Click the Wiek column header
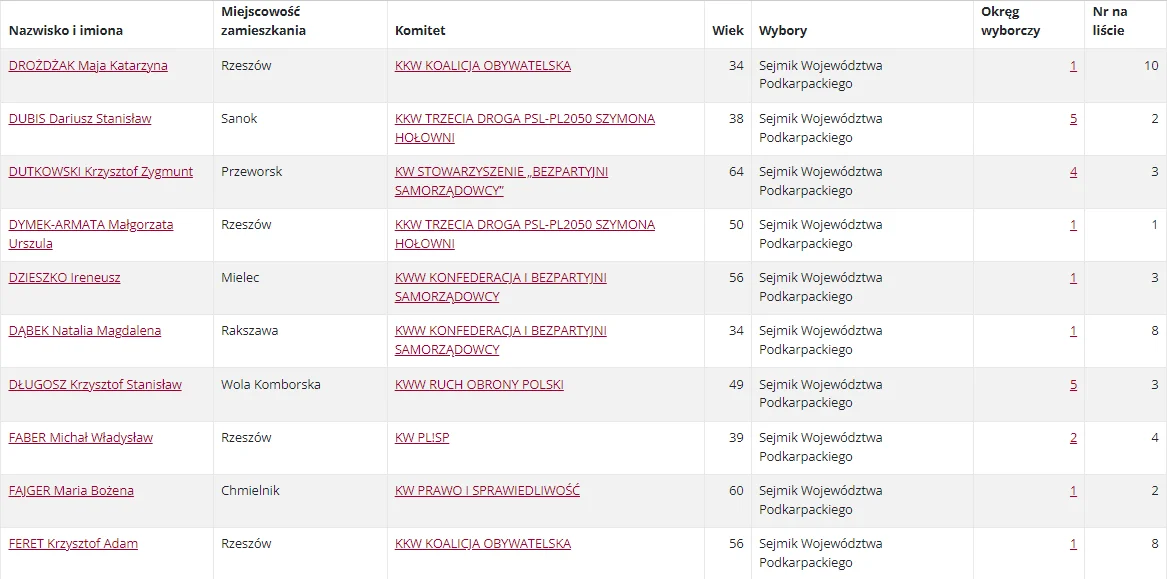Viewport: 1167px width, 579px height. [x=727, y=30]
